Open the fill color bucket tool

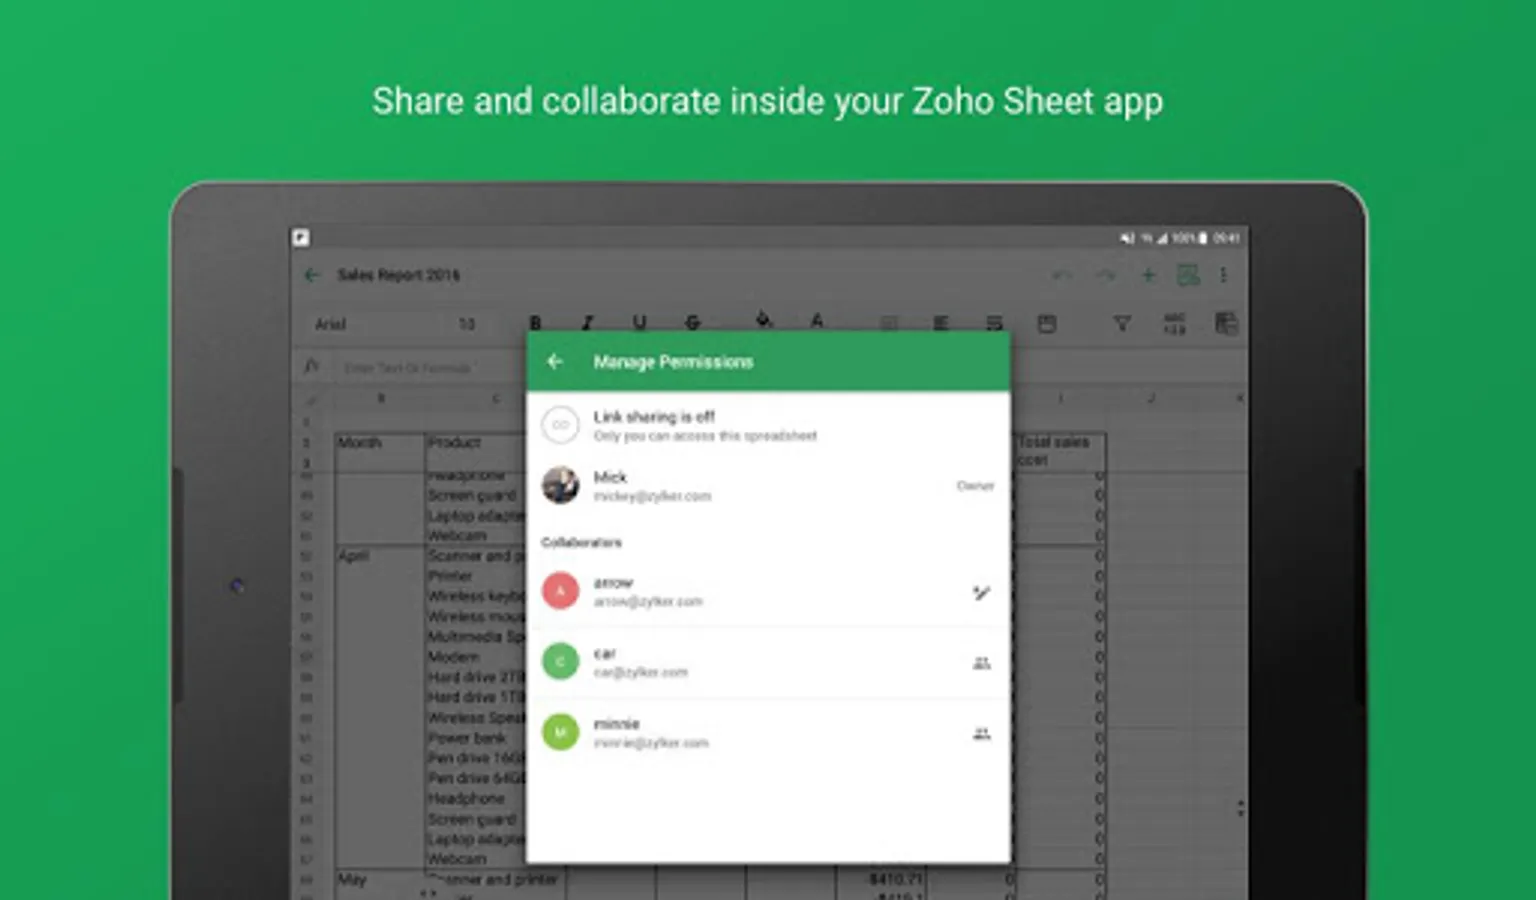[x=764, y=320]
